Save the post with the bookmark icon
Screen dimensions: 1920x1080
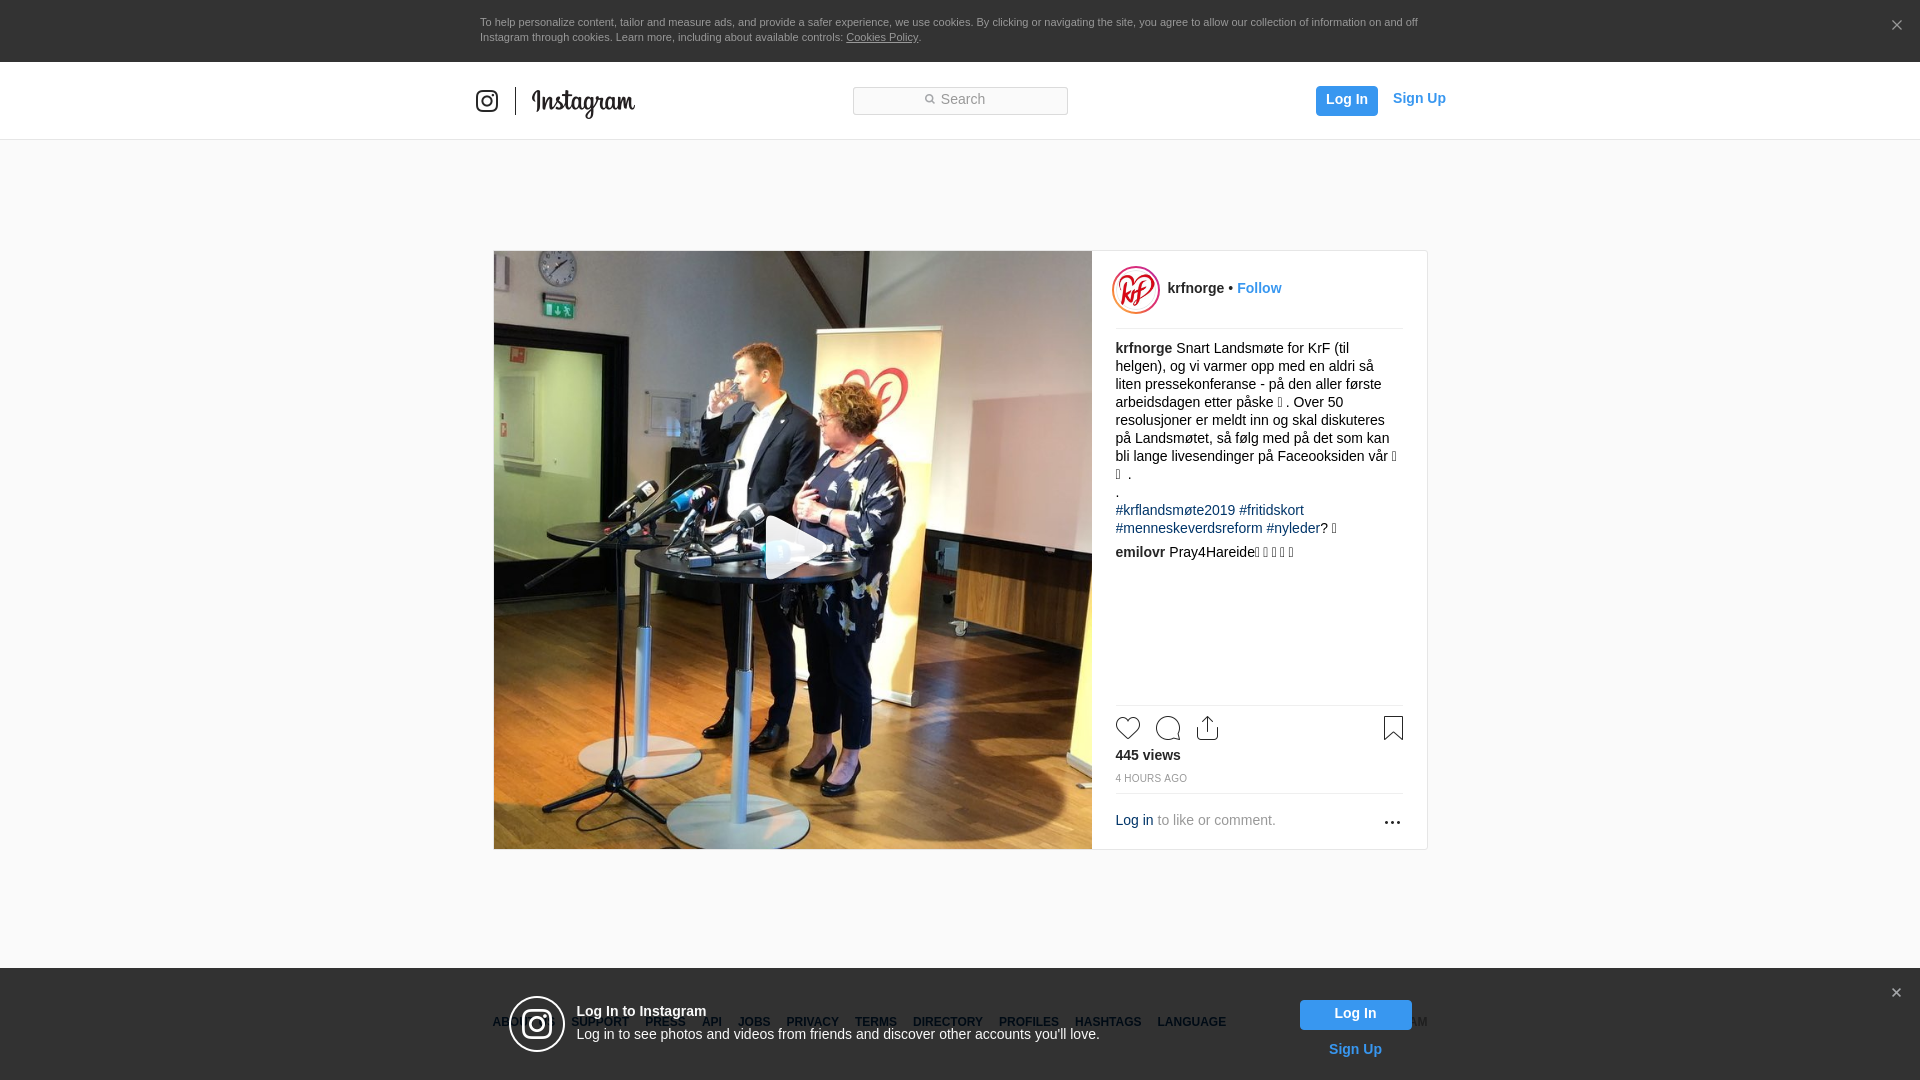point(1393,728)
